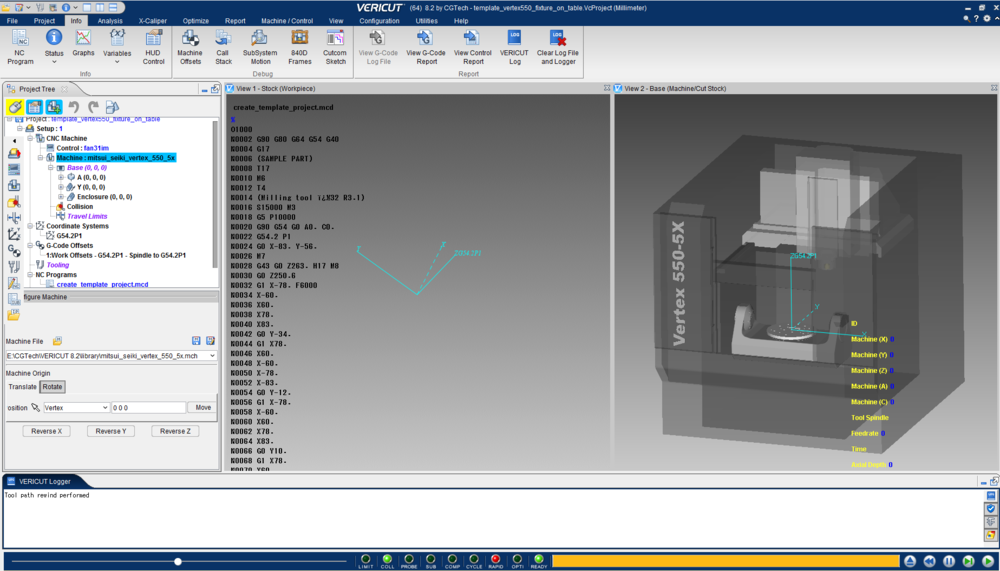
Task: Click the Reset Model eject button
Action: pos(910,561)
